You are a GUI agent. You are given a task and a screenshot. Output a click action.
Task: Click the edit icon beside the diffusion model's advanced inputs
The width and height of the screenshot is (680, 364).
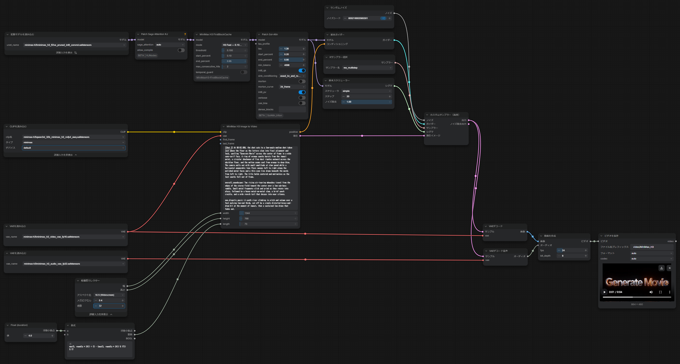pos(75,52)
